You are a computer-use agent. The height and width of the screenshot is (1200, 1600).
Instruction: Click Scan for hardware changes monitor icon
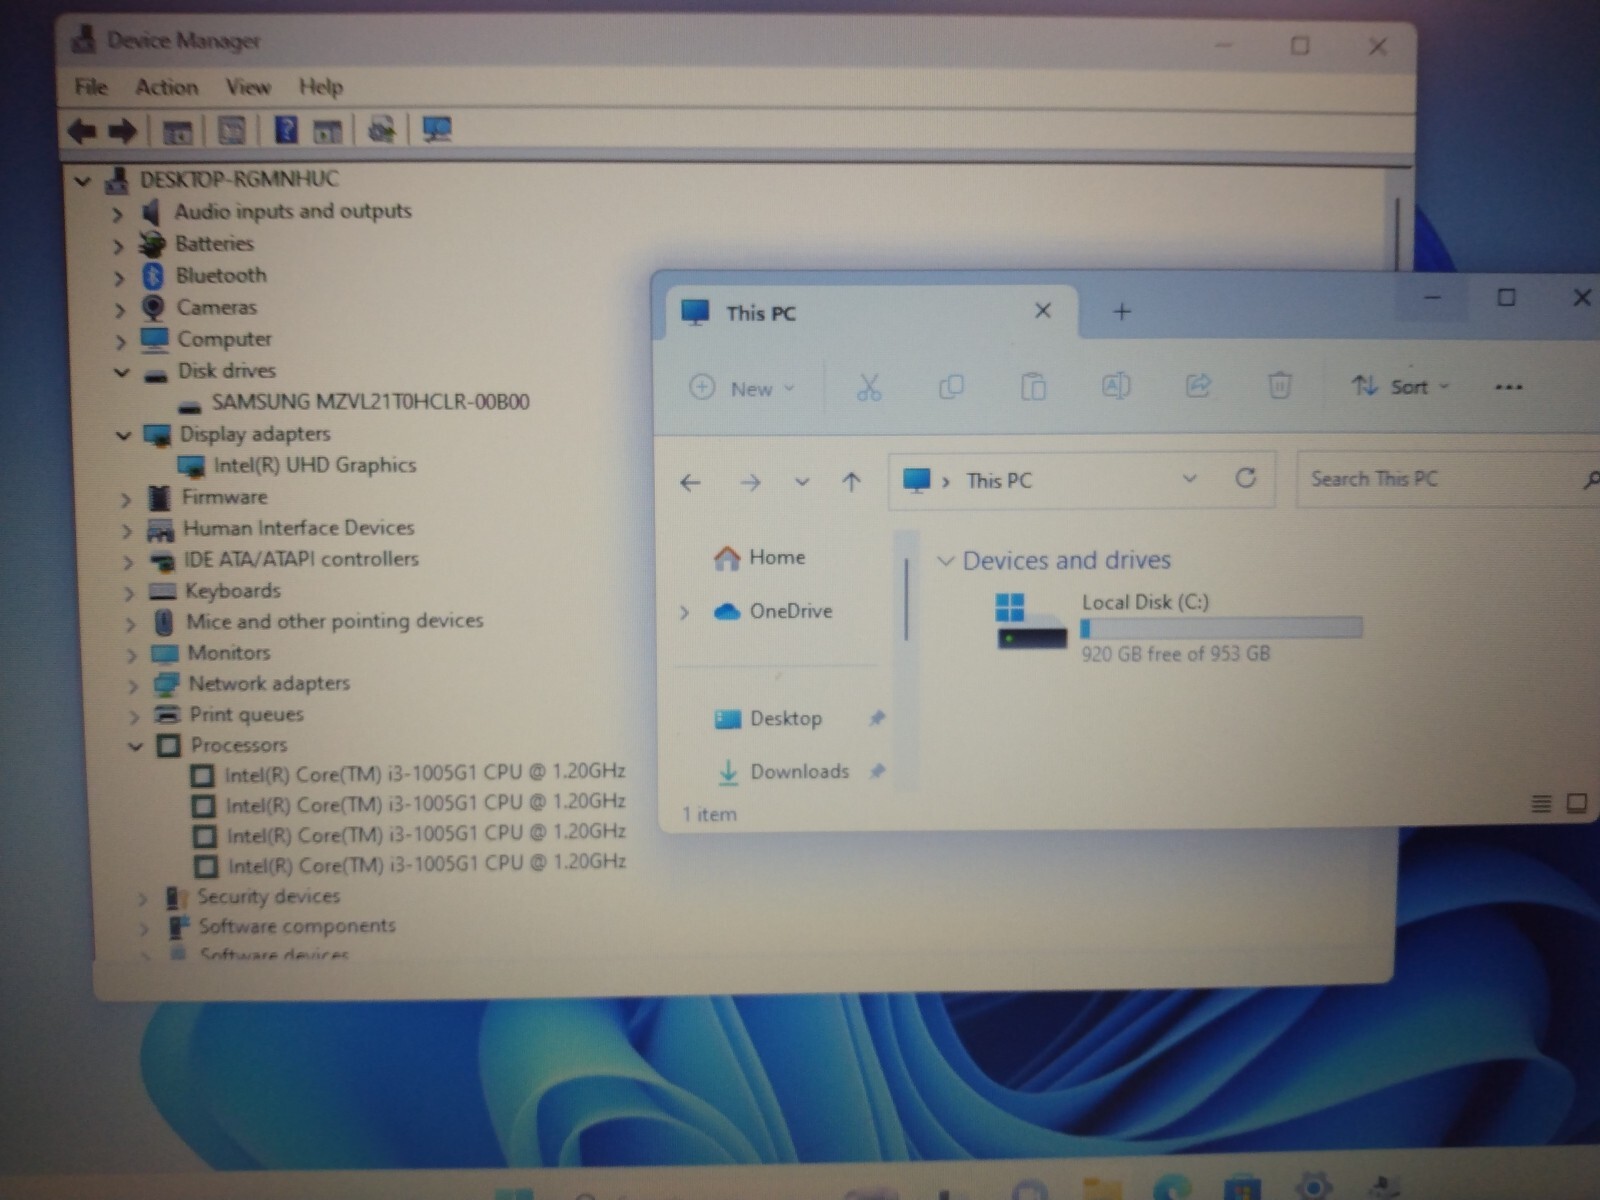click(437, 129)
